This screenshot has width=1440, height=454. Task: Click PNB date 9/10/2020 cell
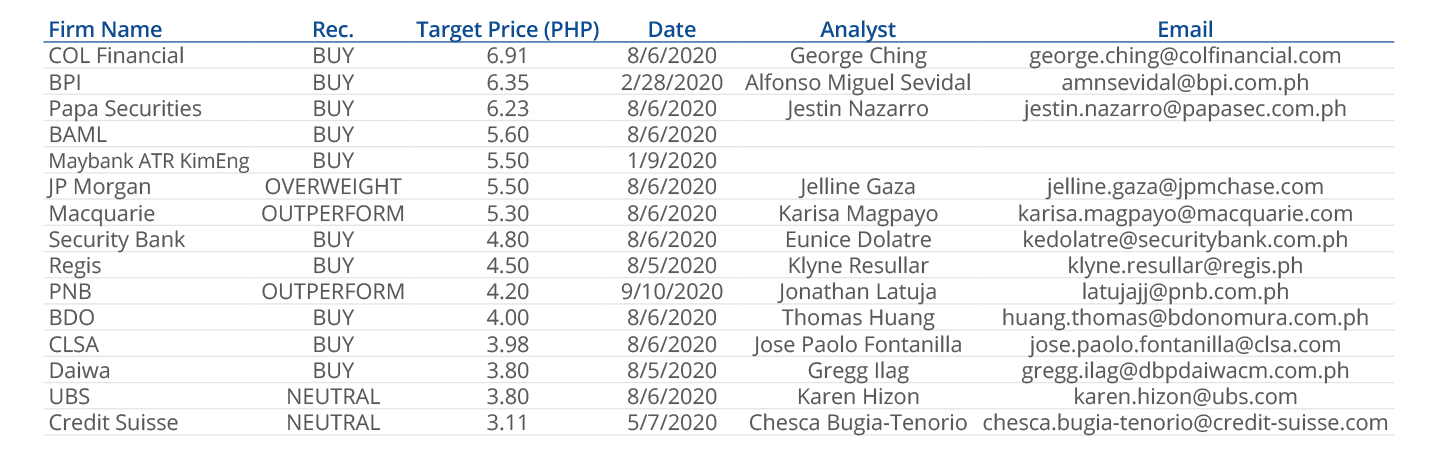click(x=671, y=291)
